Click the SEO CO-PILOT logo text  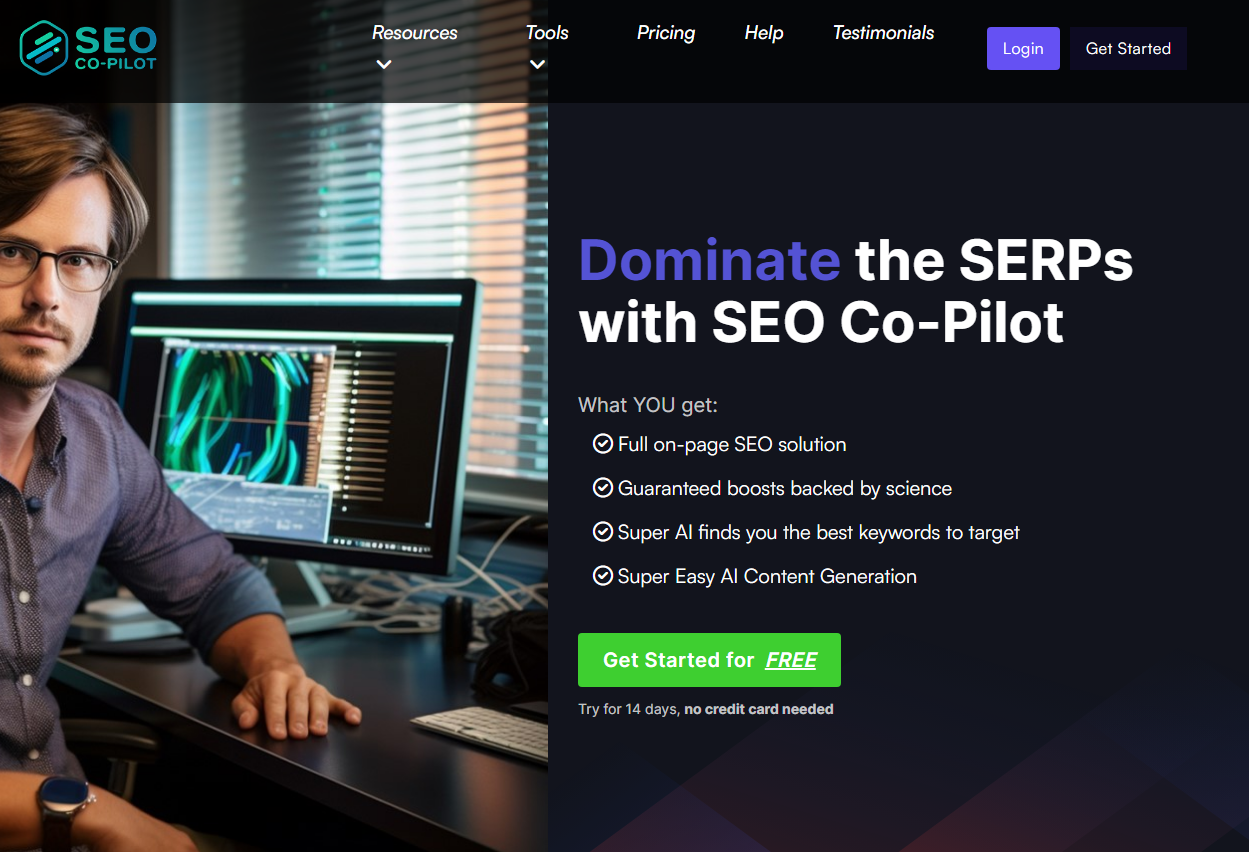[x=116, y=48]
